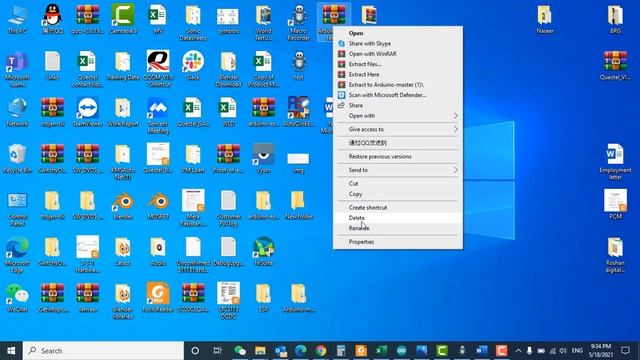Open Excel from the taskbar
The width and height of the screenshot is (640, 360).
(x=381, y=351)
